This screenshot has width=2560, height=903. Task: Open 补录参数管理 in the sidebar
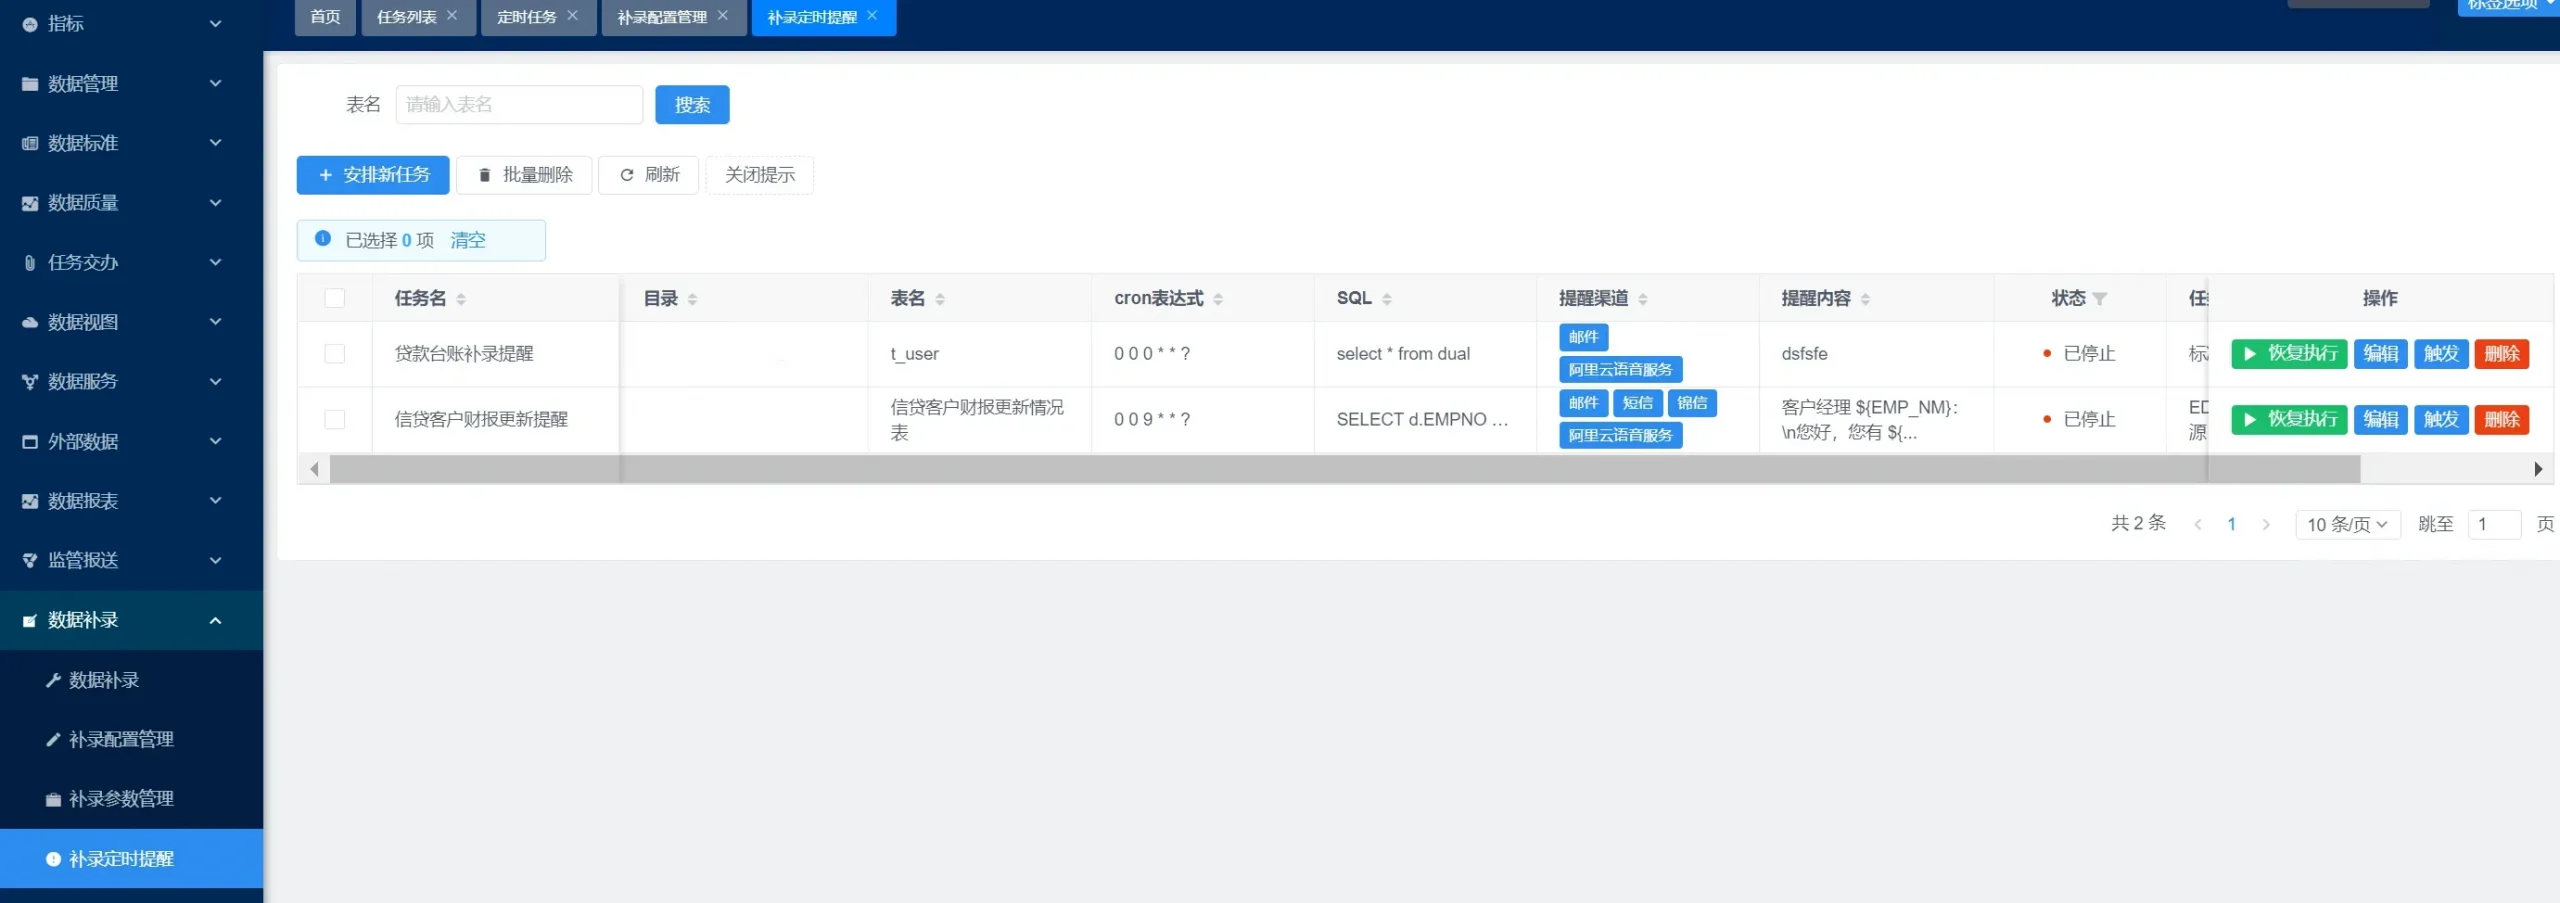(x=121, y=799)
